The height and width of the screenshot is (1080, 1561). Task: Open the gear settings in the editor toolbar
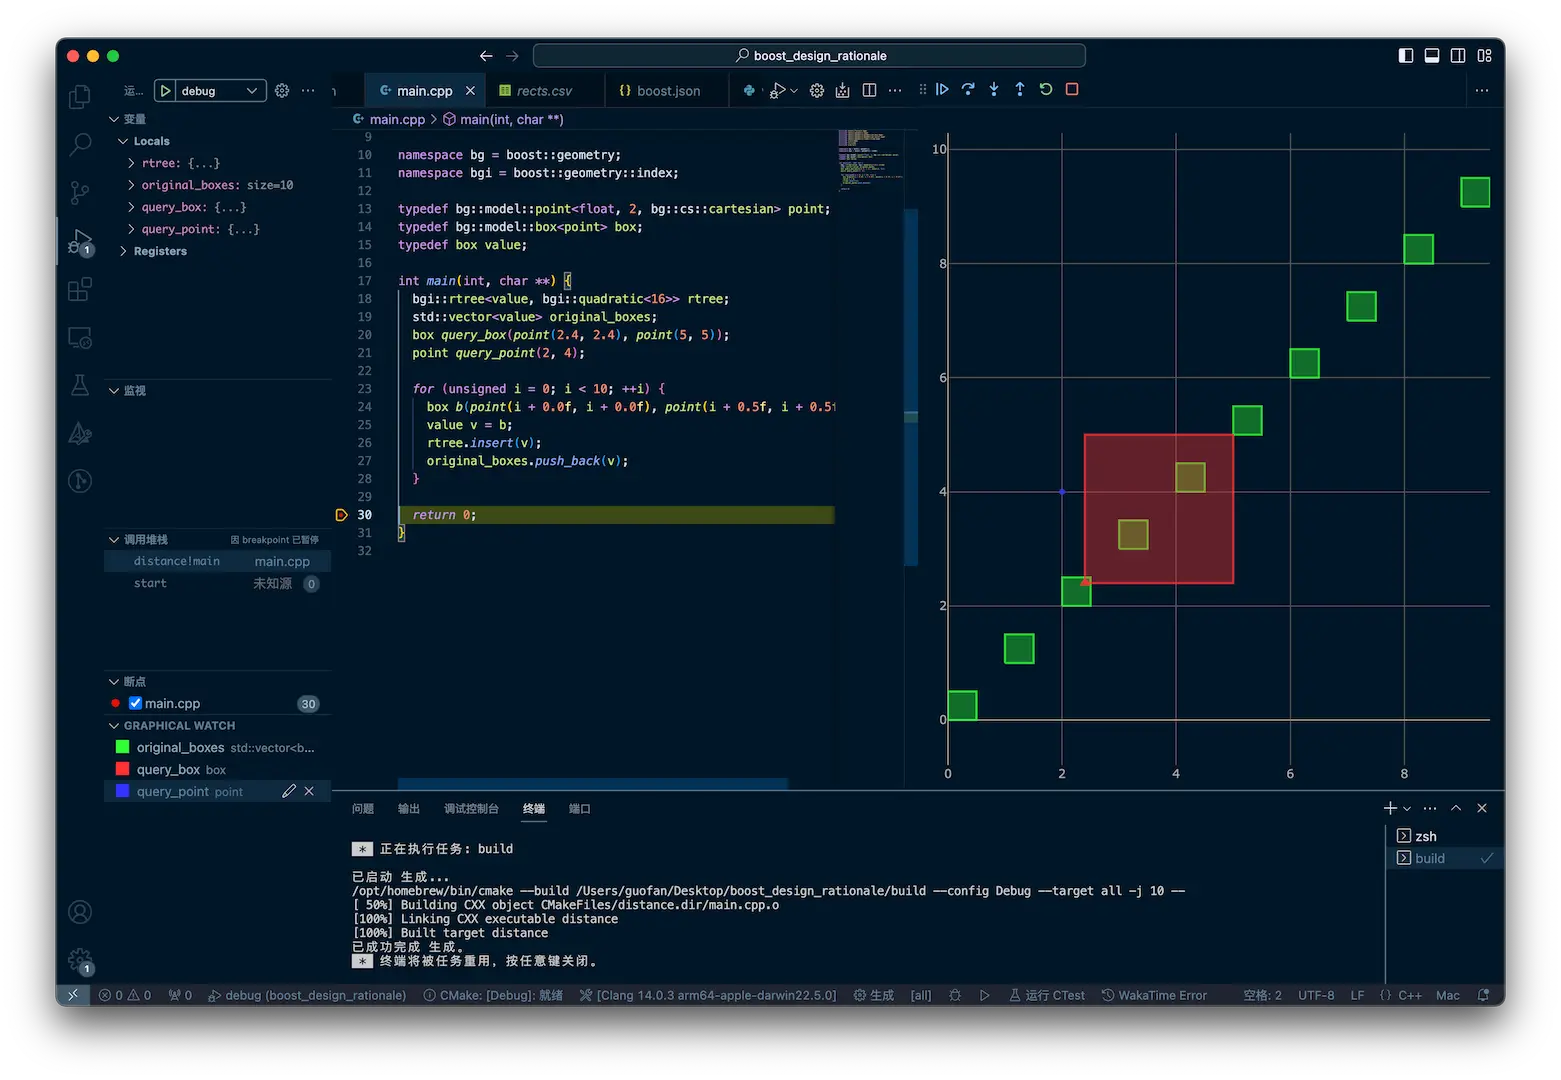coord(817,90)
